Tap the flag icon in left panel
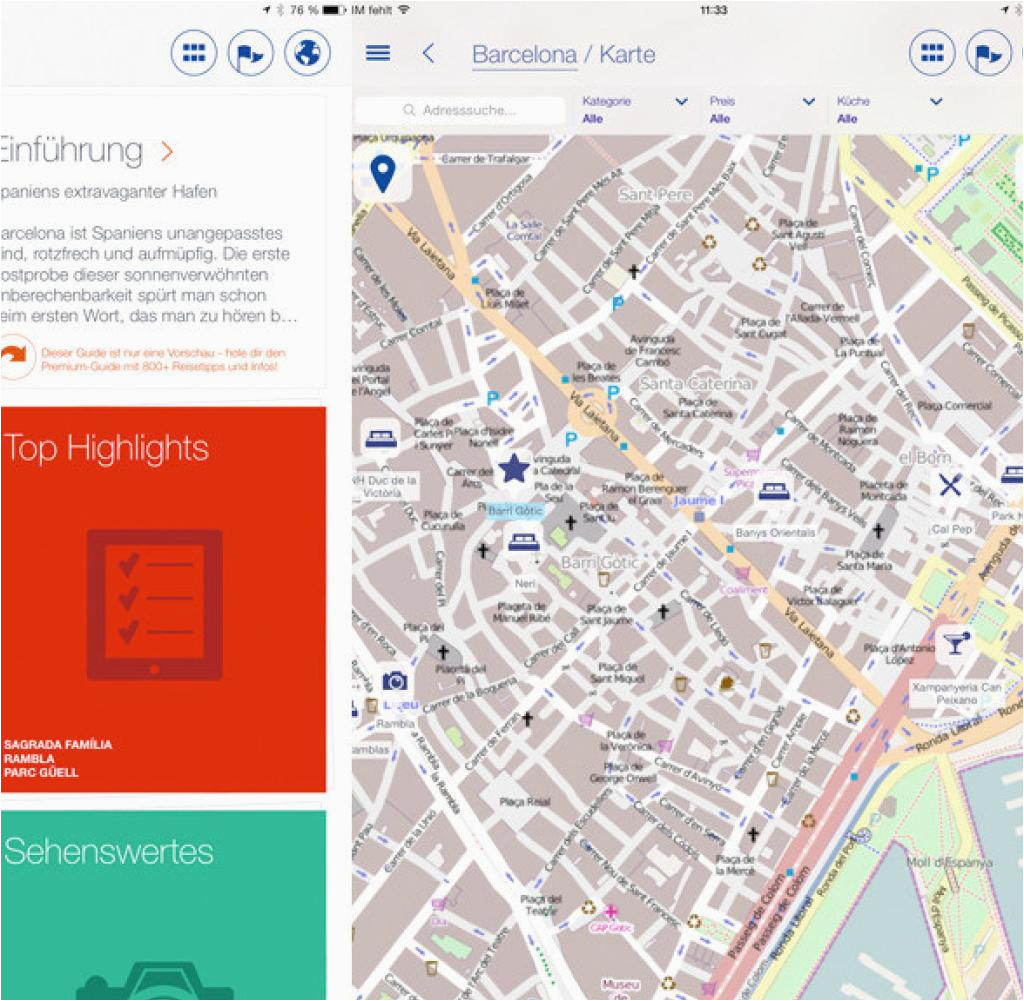 pos(250,53)
